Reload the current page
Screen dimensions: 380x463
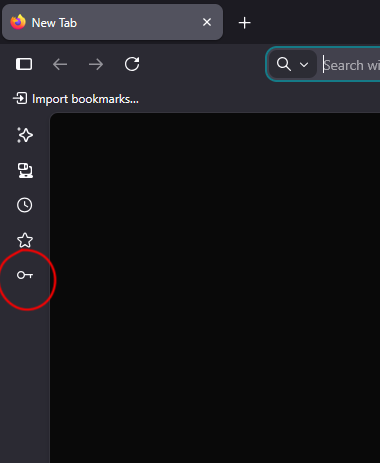(132, 64)
